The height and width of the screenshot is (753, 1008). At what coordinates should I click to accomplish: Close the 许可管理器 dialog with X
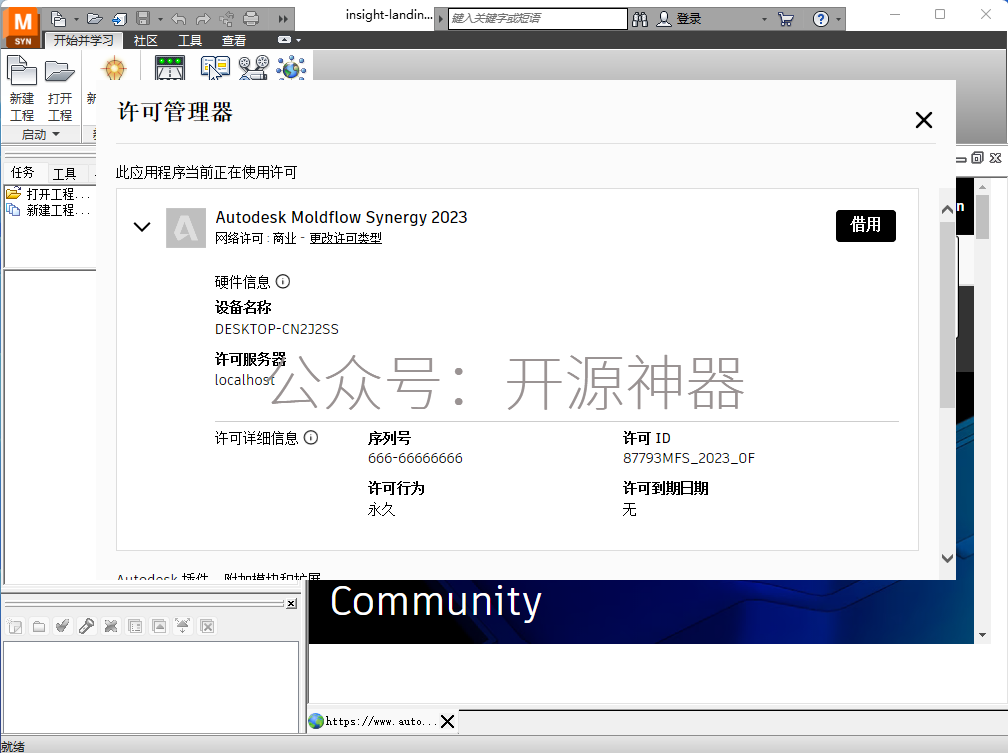click(x=923, y=120)
